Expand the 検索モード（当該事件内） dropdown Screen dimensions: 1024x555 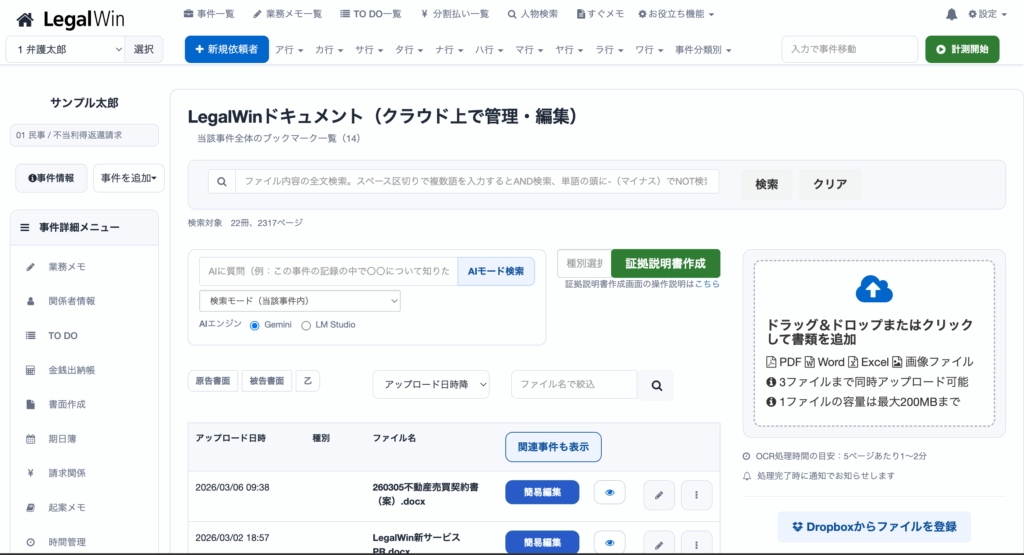click(x=300, y=301)
